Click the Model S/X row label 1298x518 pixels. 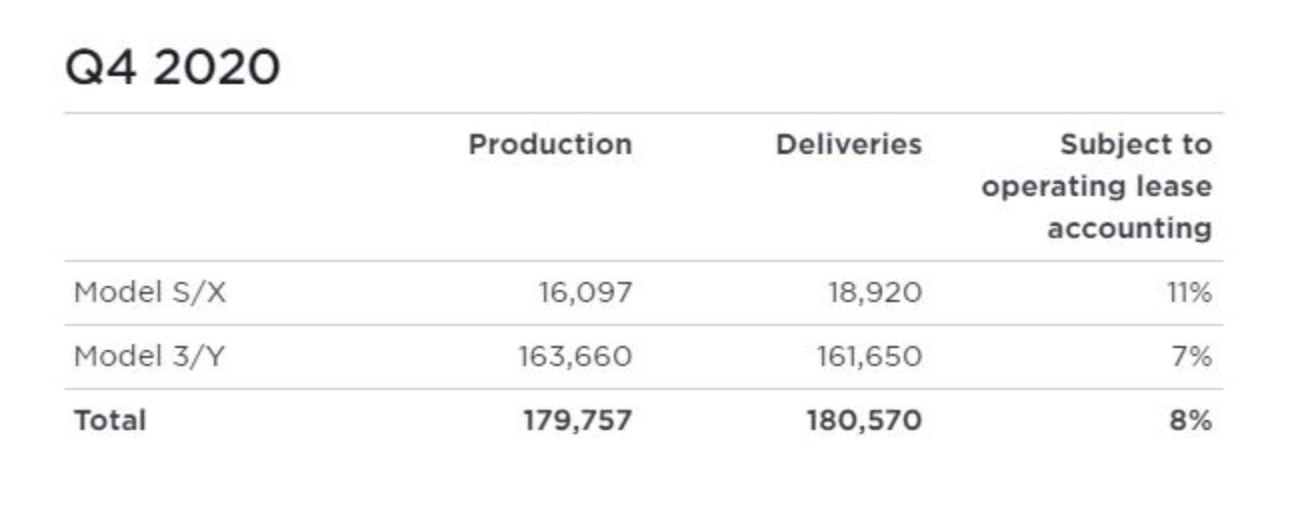[150, 293]
